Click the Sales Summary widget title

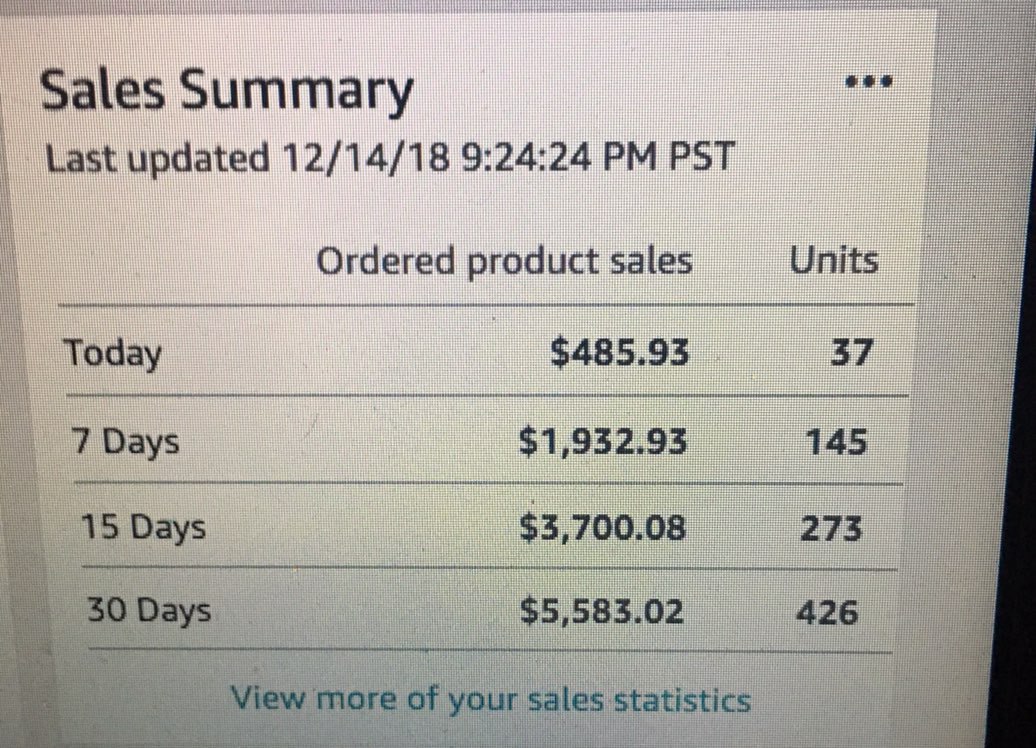227,93
